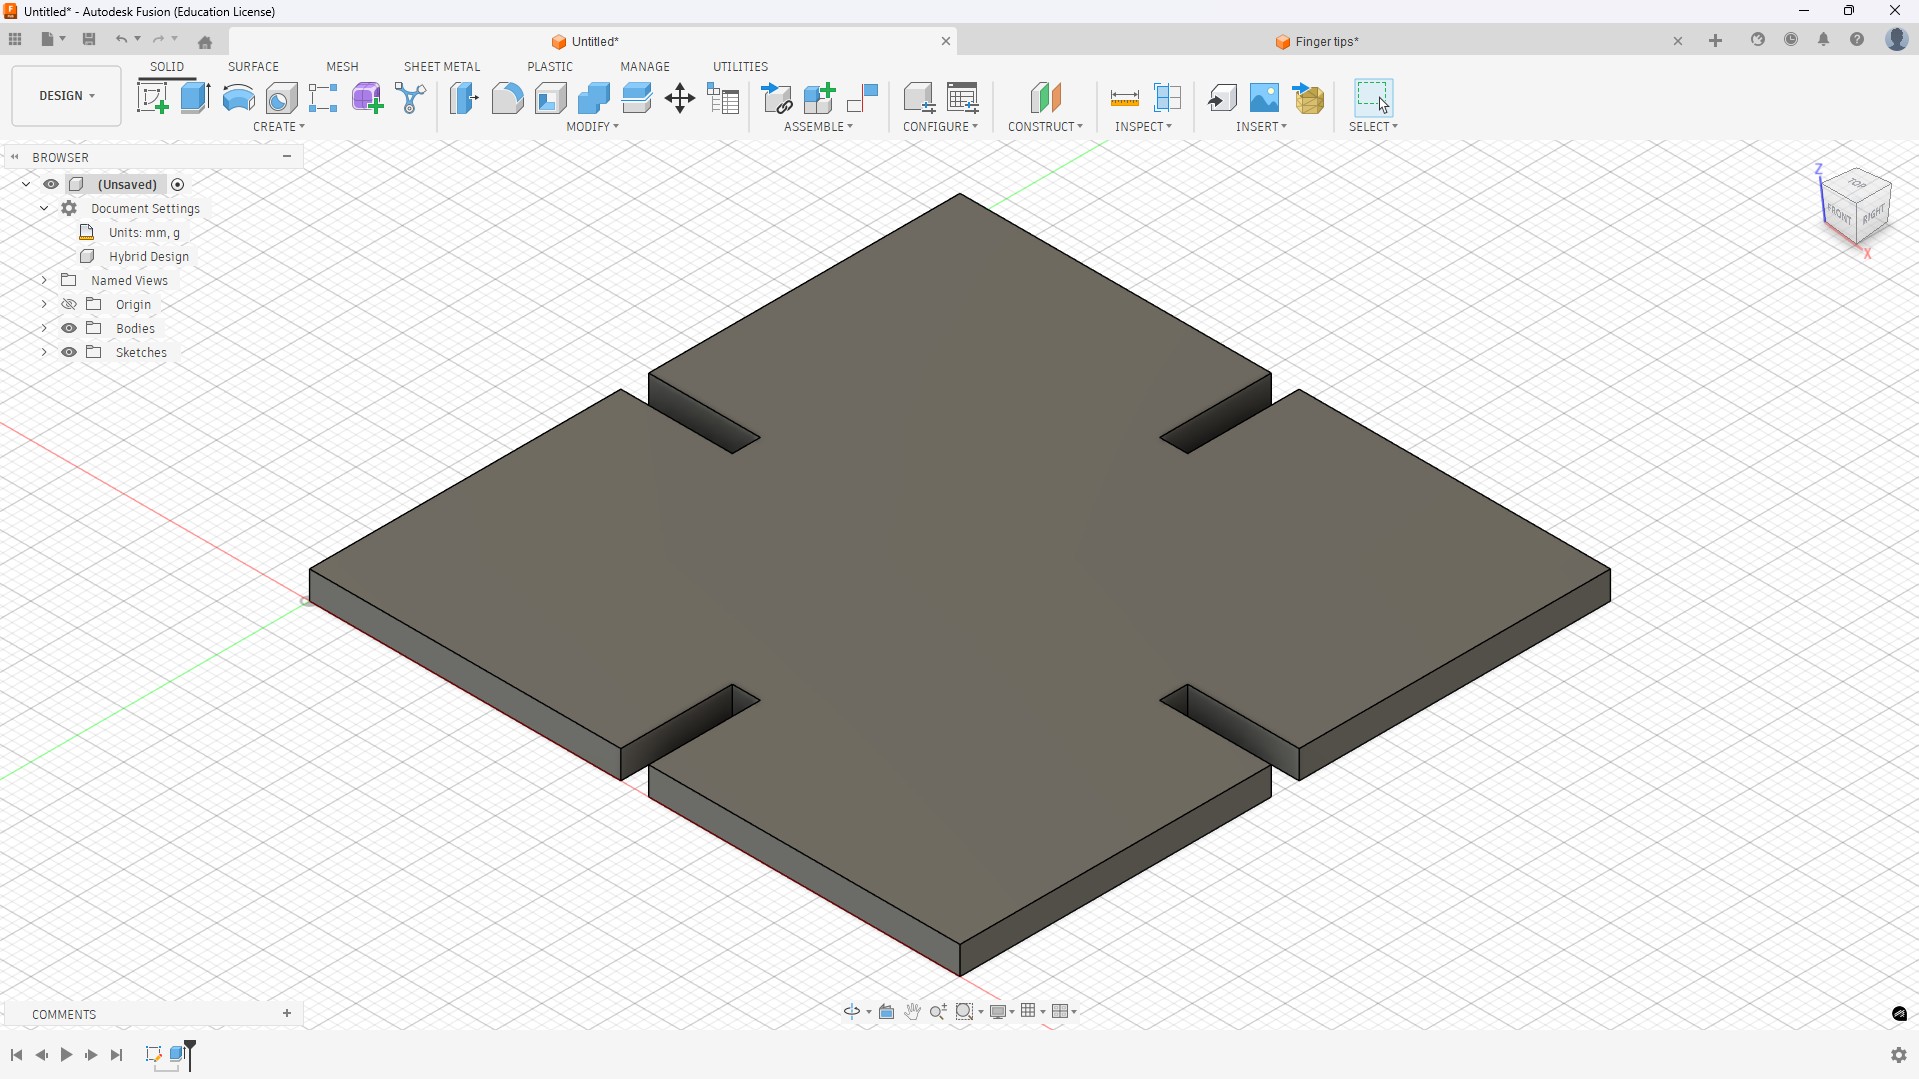This screenshot has height=1079, width=1919.
Task: Switch to the PLASTIC tab
Action: (550, 67)
